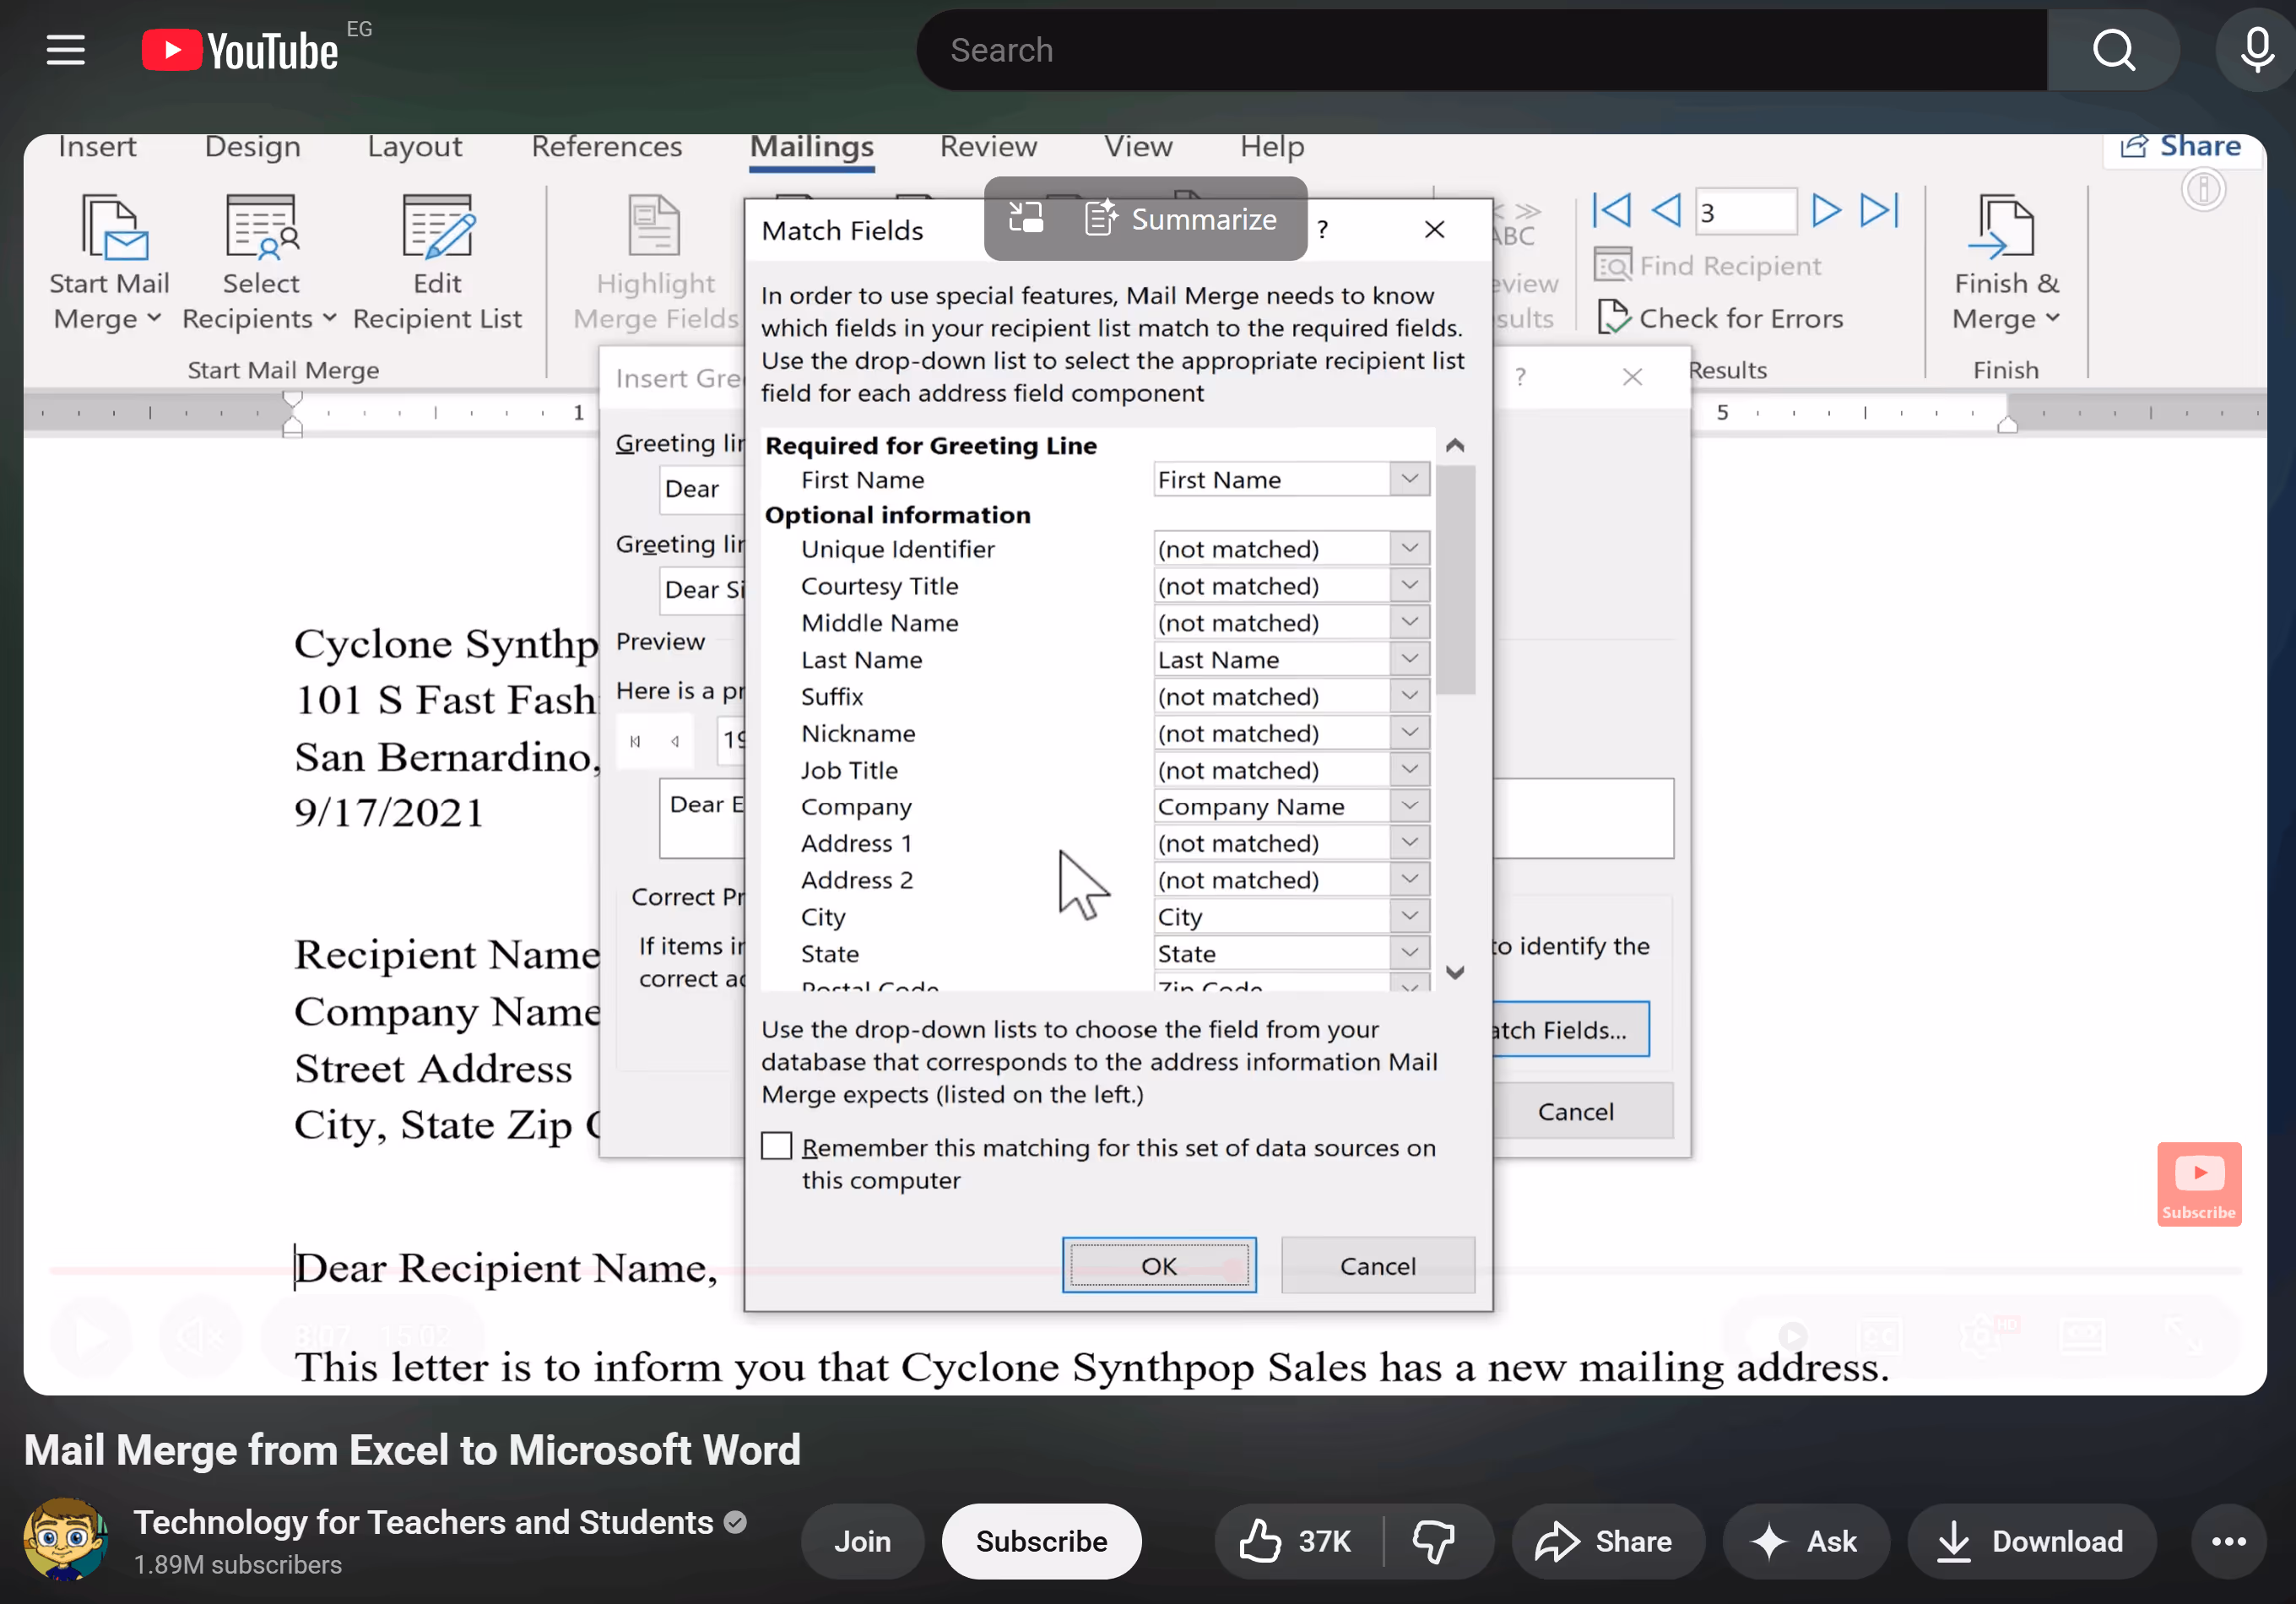The width and height of the screenshot is (2296, 1604).
Task: Jump to first record arrow
Action: coord(1612,210)
